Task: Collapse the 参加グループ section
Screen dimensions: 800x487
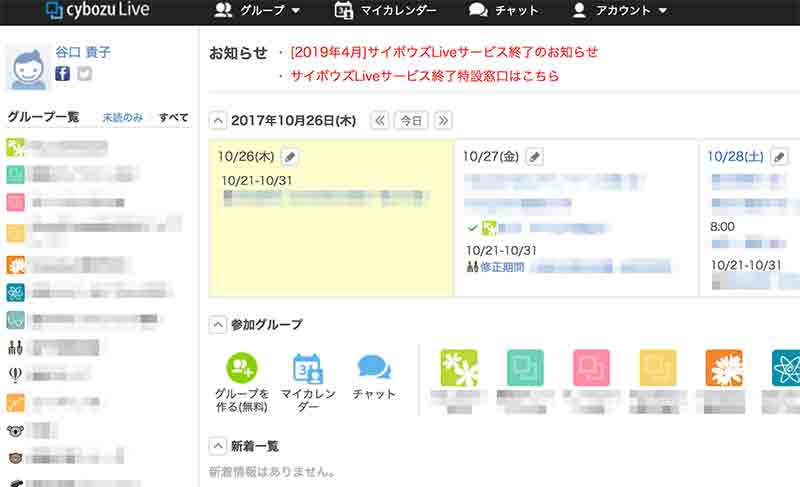Action: tap(217, 325)
